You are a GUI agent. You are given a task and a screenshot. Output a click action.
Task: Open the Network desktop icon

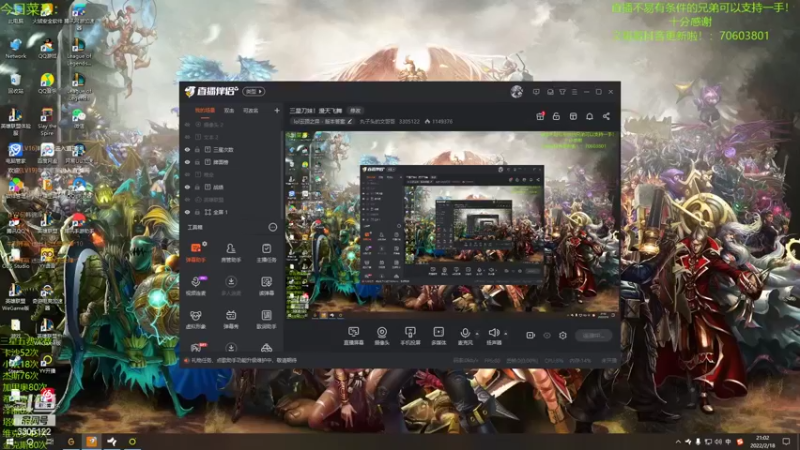pyautogui.click(x=16, y=48)
